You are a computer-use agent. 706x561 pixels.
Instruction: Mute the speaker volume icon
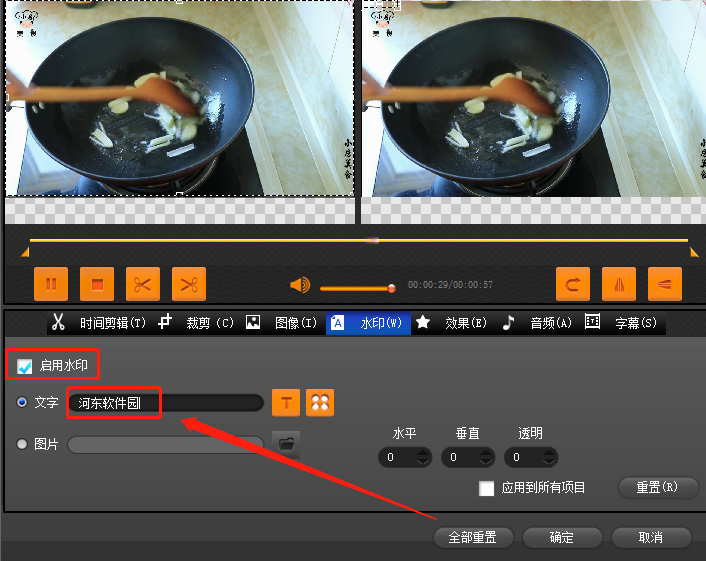(x=300, y=285)
